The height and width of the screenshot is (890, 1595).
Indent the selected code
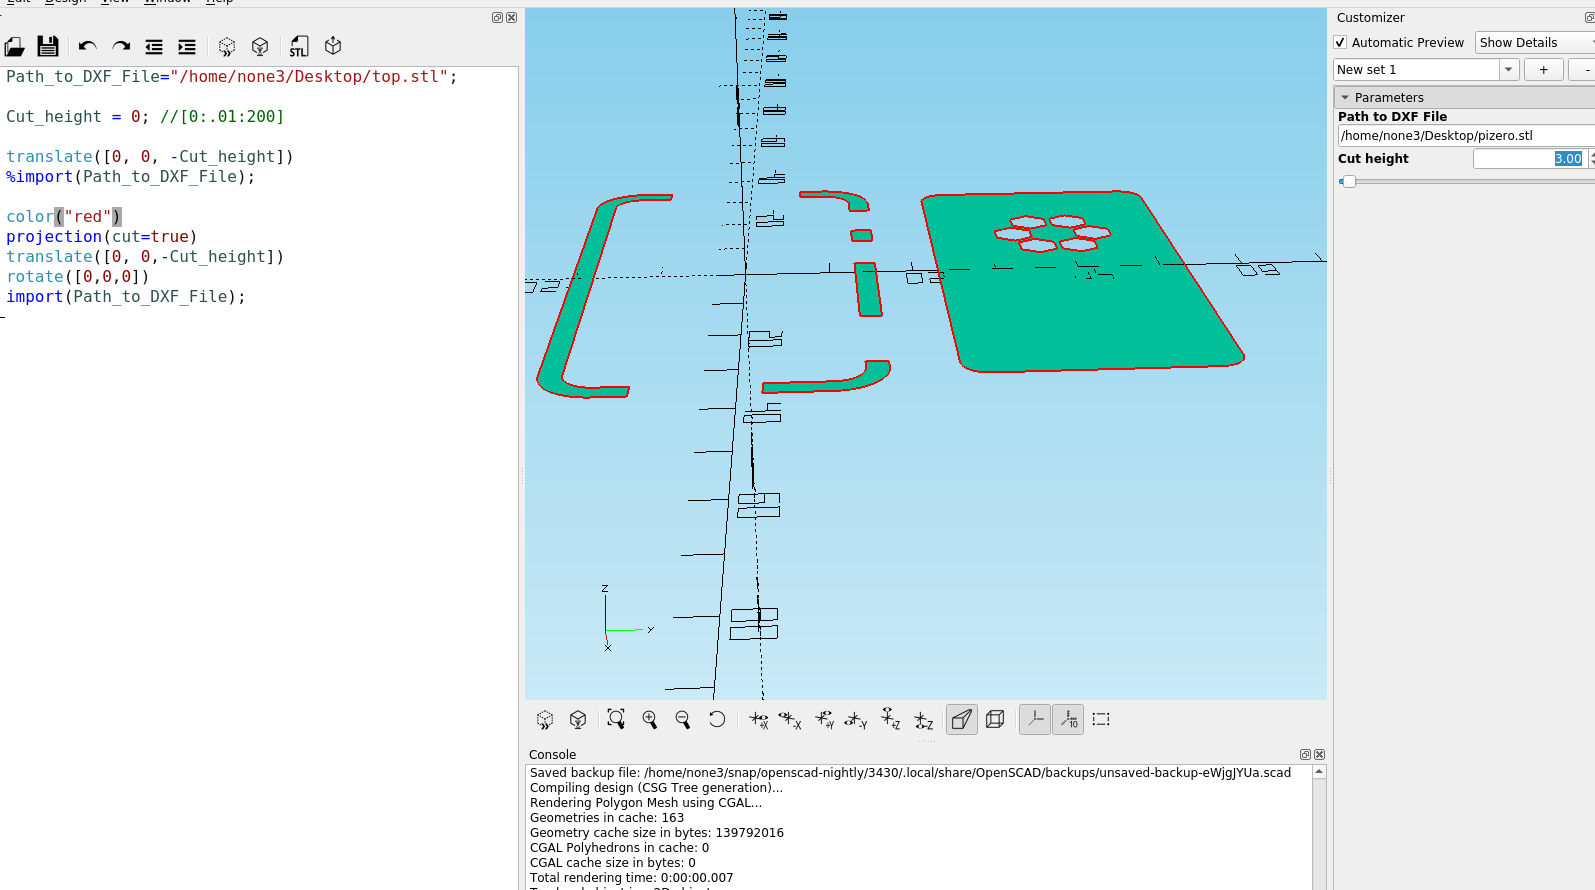187,47
